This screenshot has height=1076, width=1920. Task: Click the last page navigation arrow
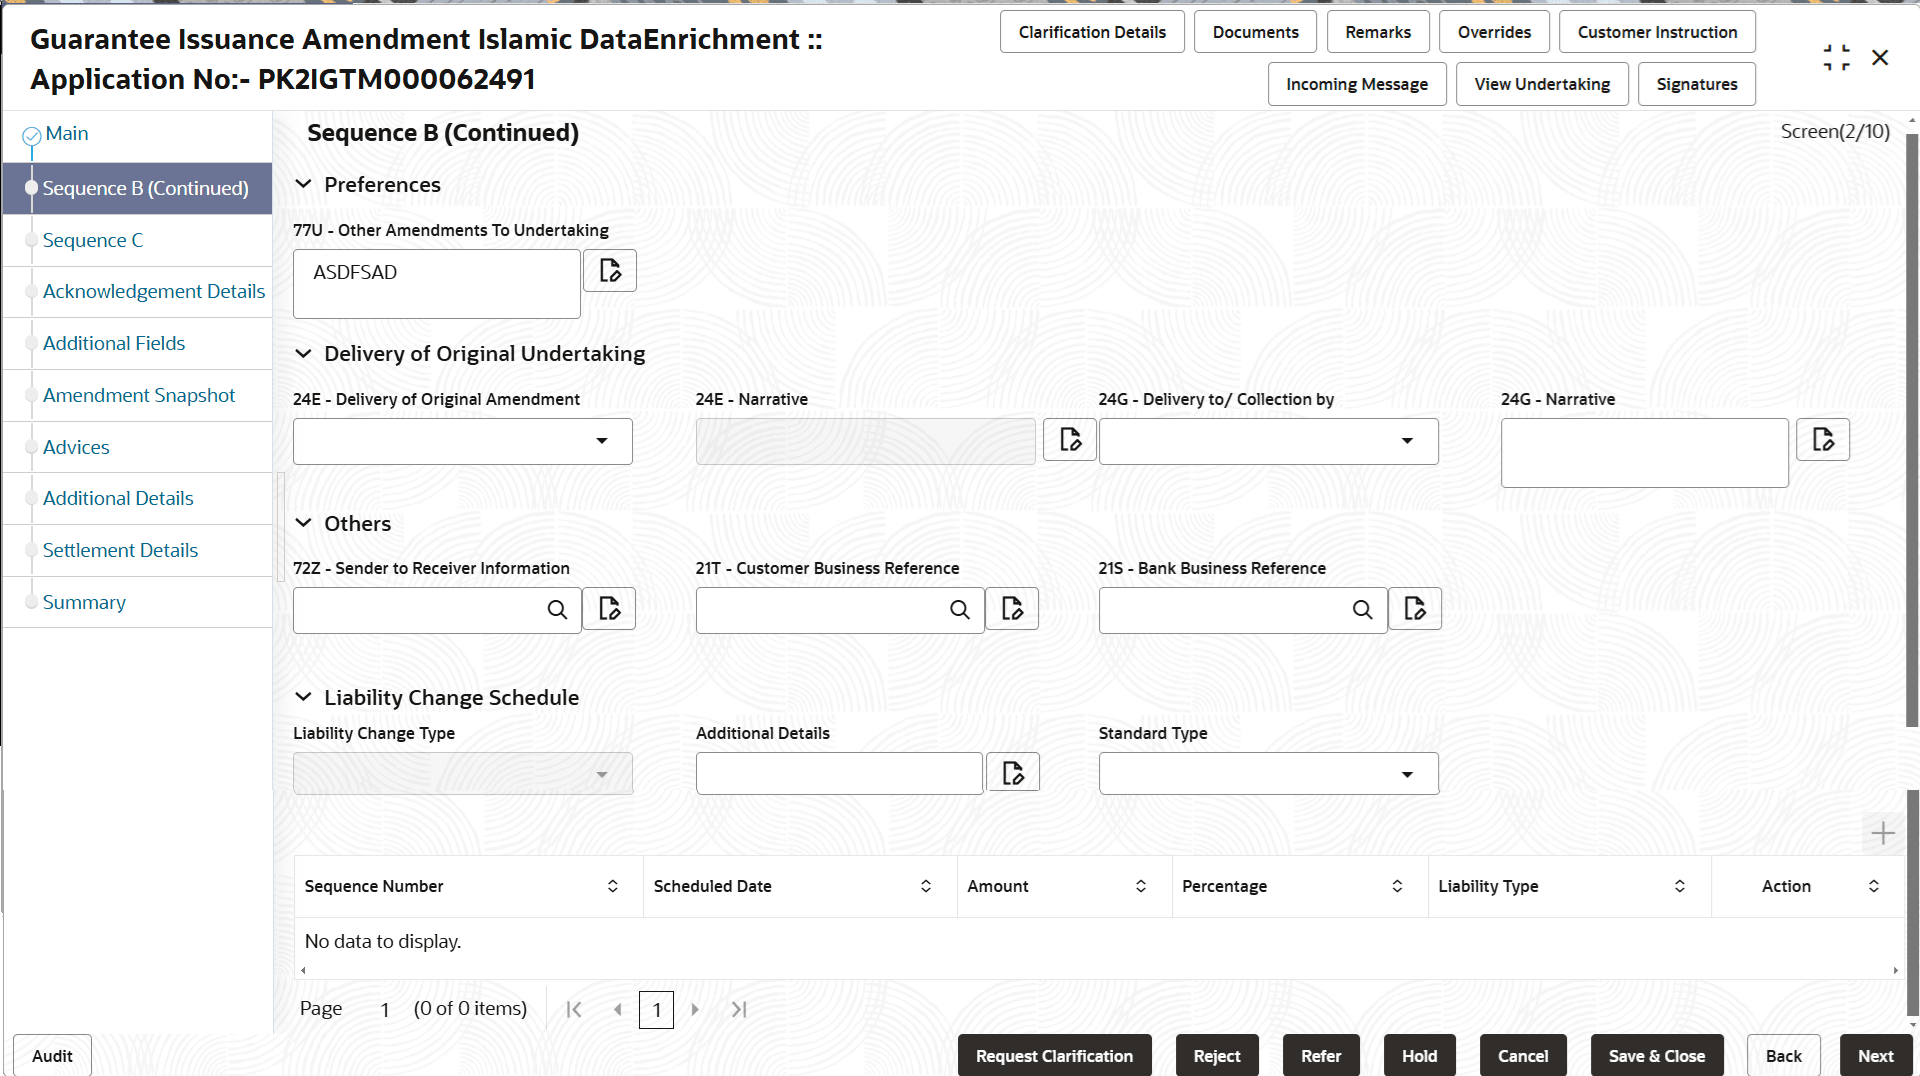pyautogui.click(x=740, y=1009)
